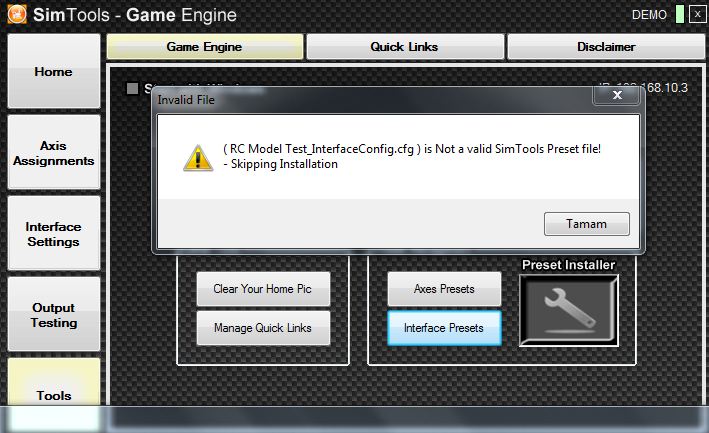This screenshot has width=709, height=433.
Task: Open Axis Assignments from the sidebar
Action: 54,152
